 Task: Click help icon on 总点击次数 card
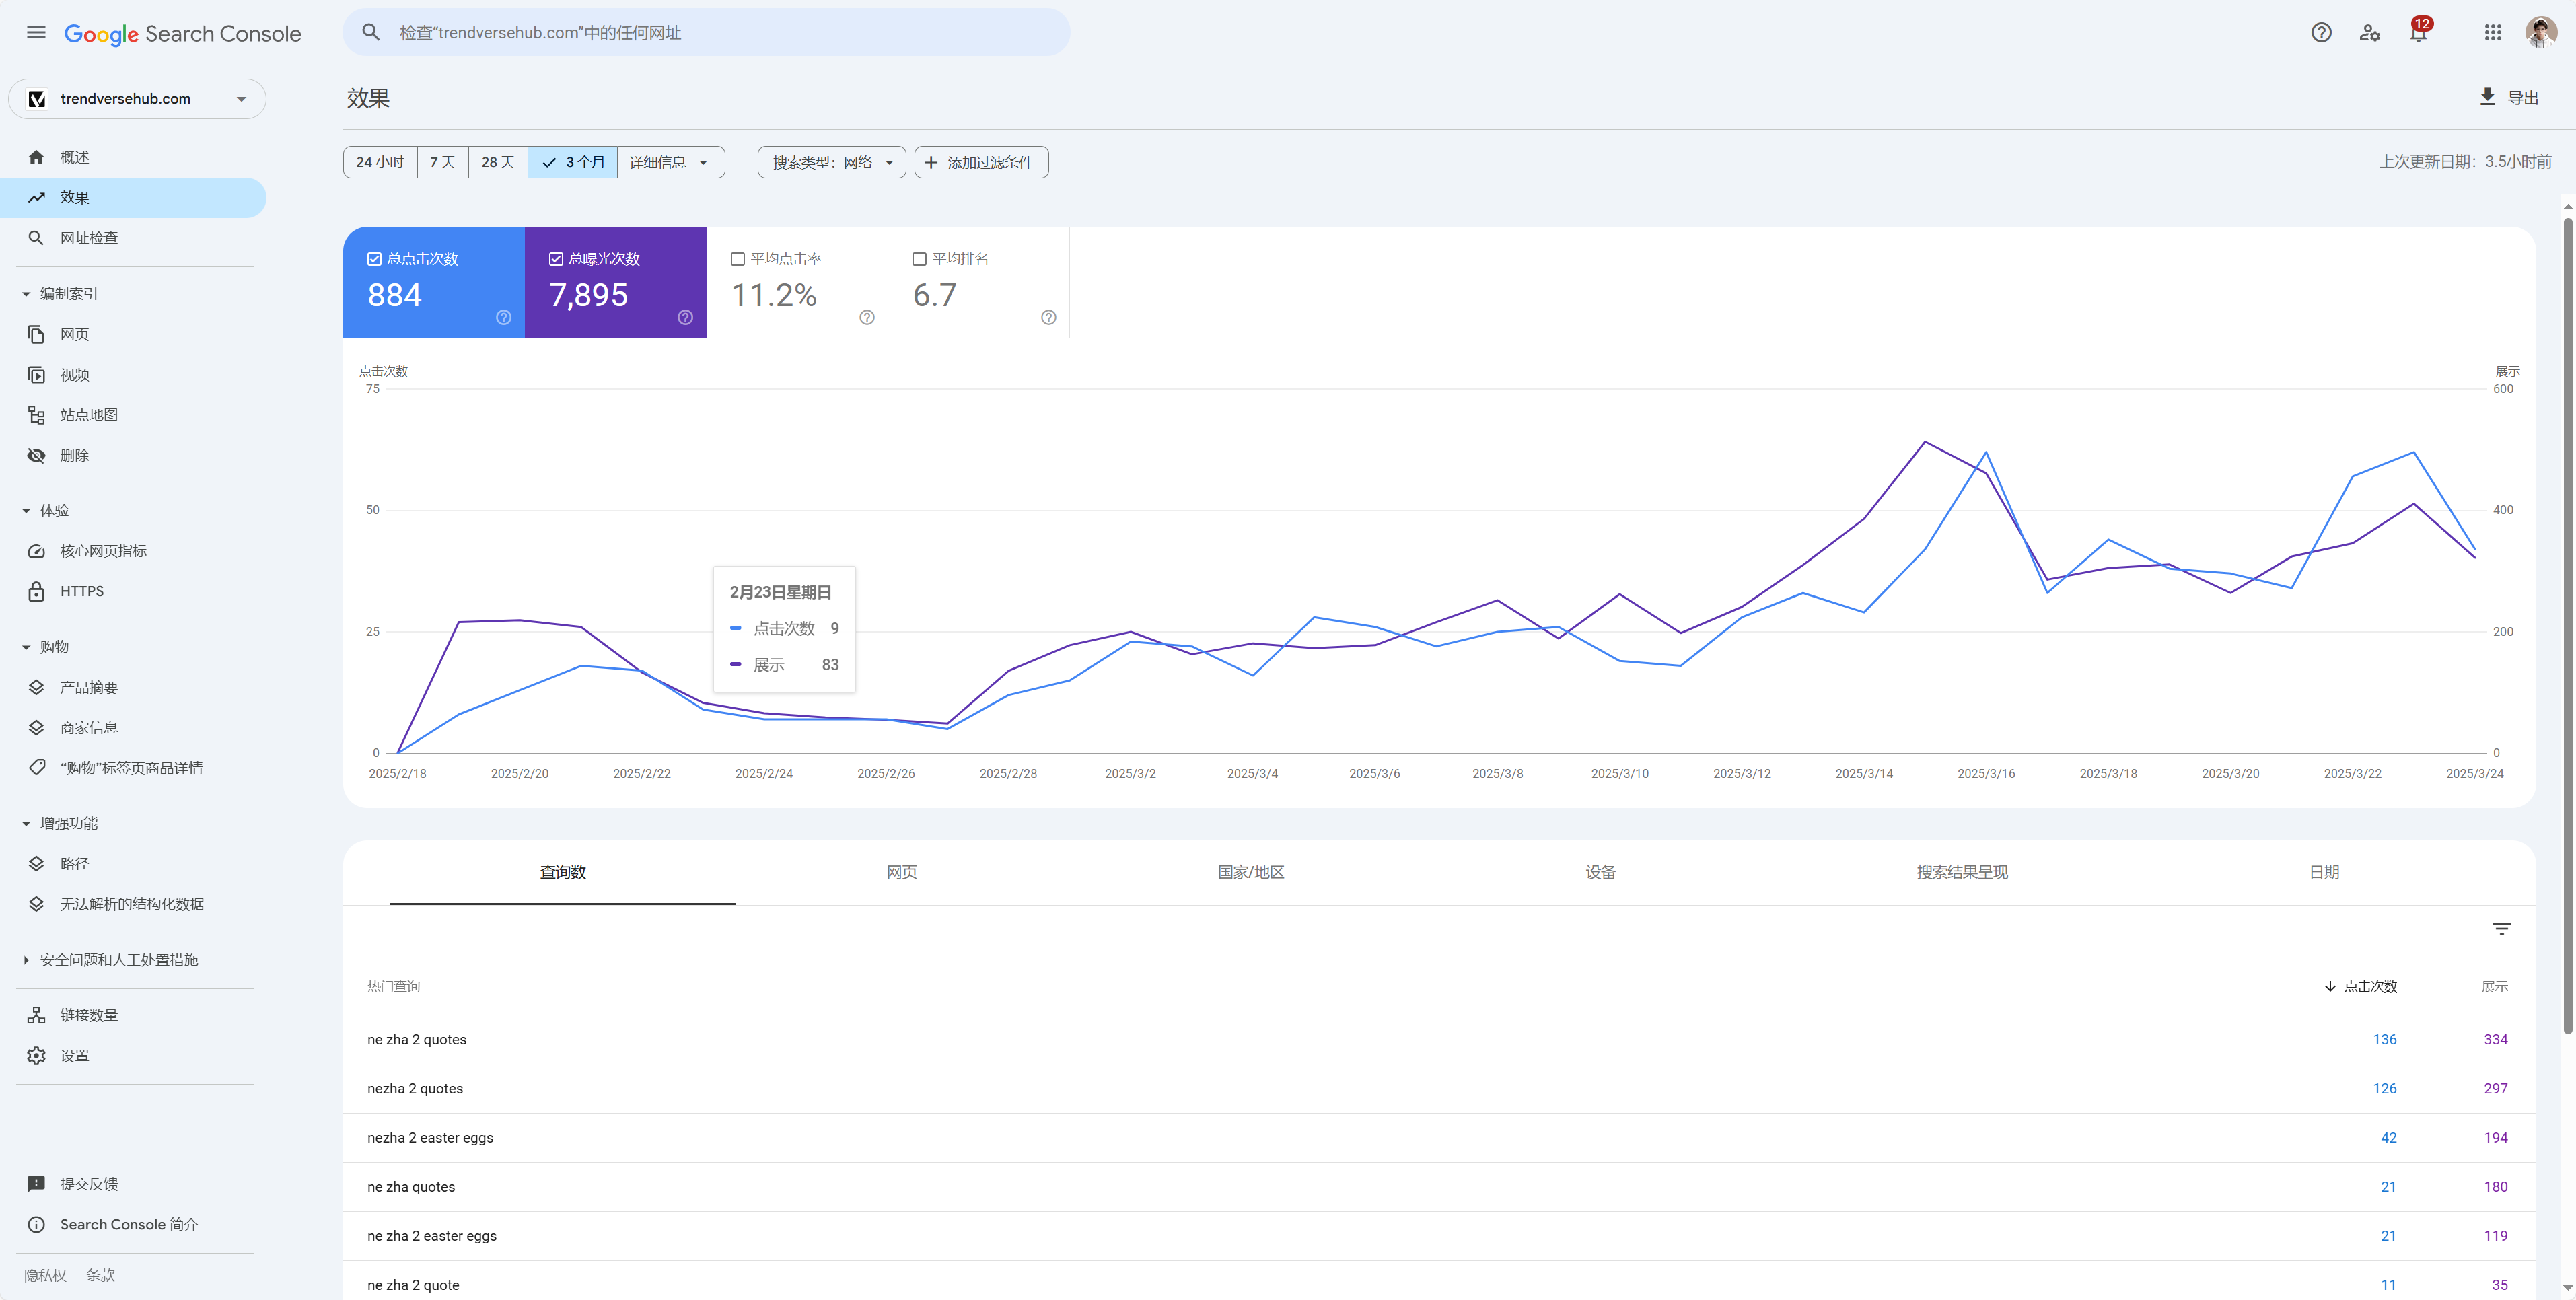(504, 317)
